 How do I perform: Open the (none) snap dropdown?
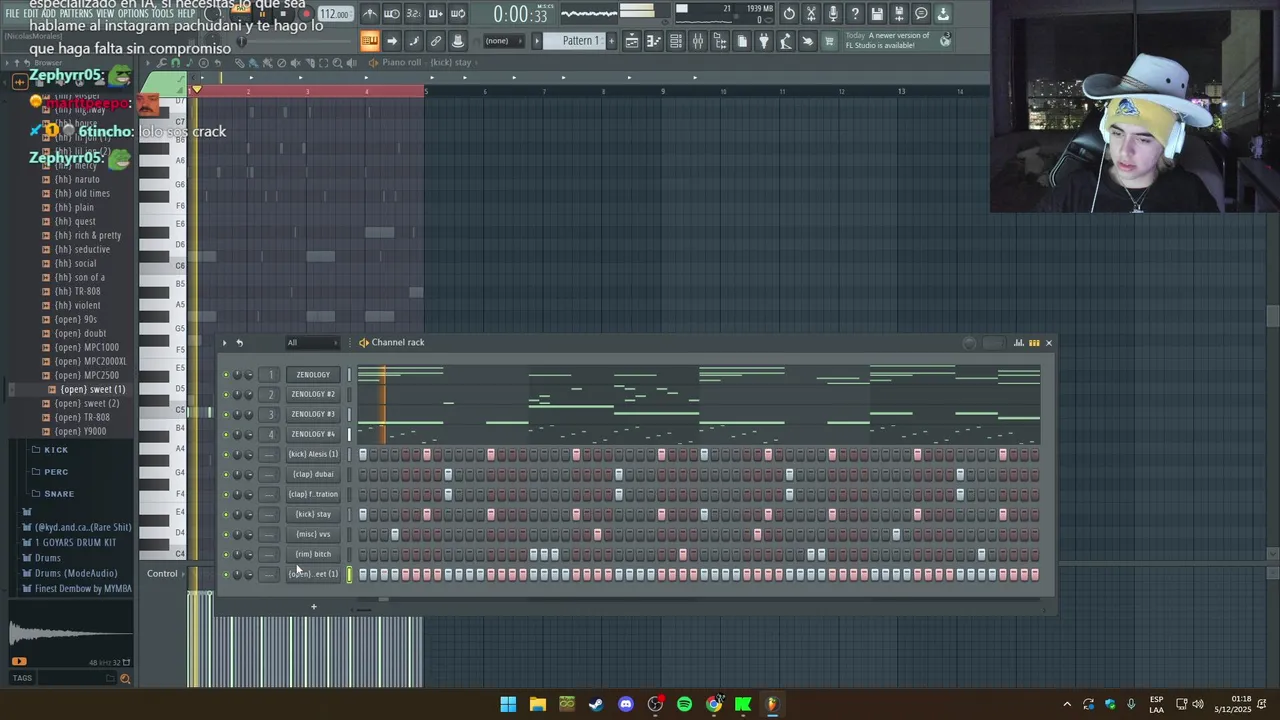point(503,41)
